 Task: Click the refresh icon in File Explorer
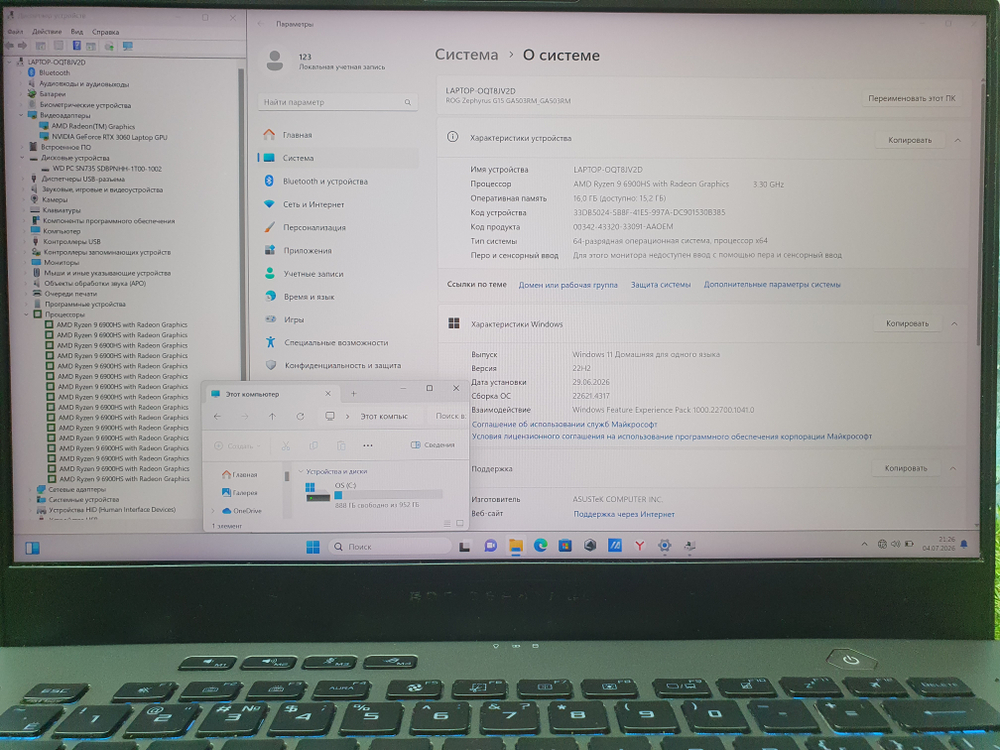pos(300,416)
